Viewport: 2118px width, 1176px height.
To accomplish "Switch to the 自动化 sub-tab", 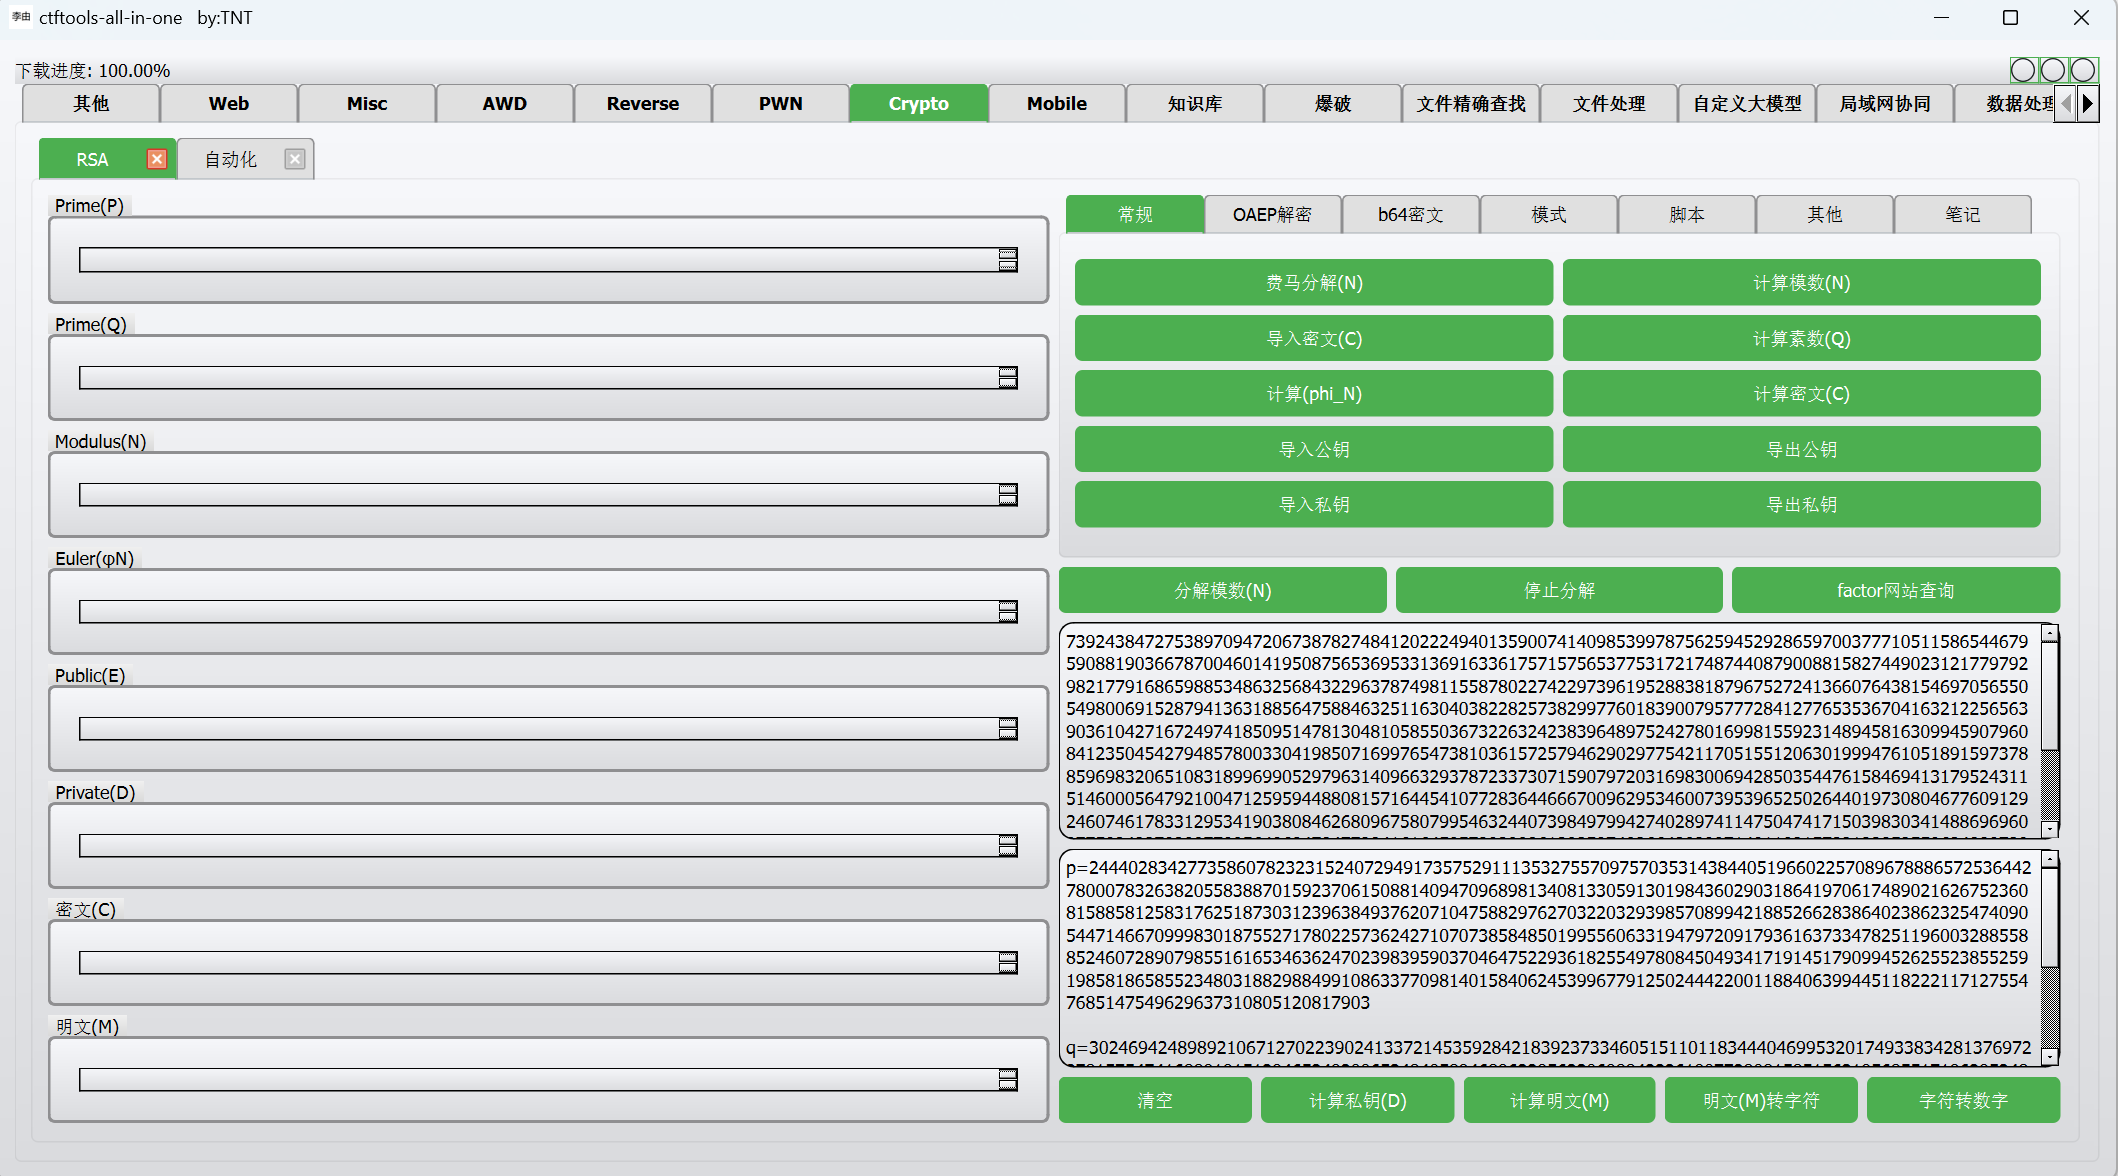I will pyautogui.click(x=231, y=160).
